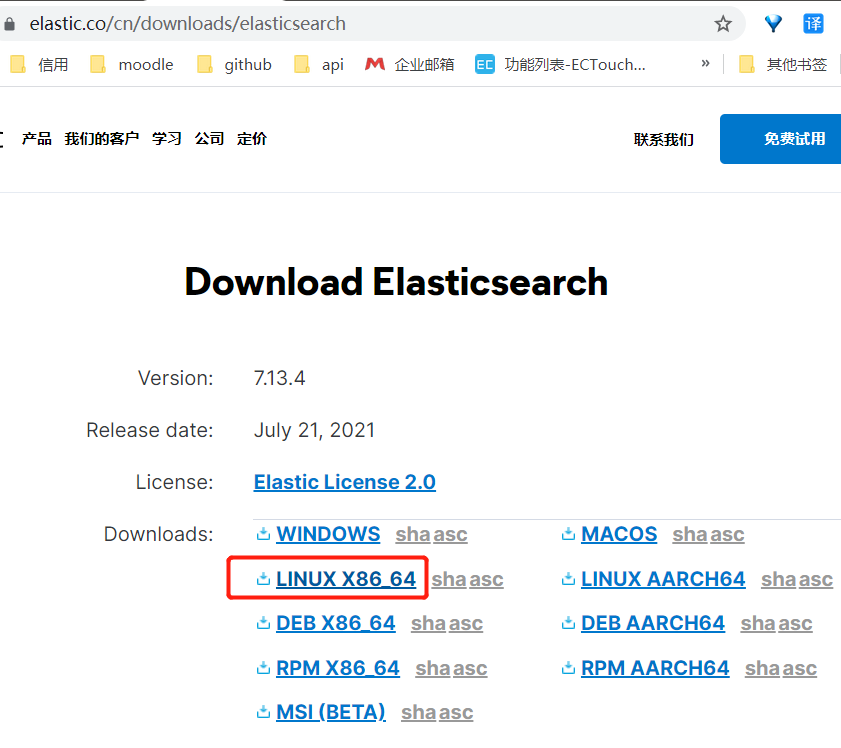Click the 免费试用 button
Image resolution: width=841 pixels, height=748 pixels.
coord(780,139)
